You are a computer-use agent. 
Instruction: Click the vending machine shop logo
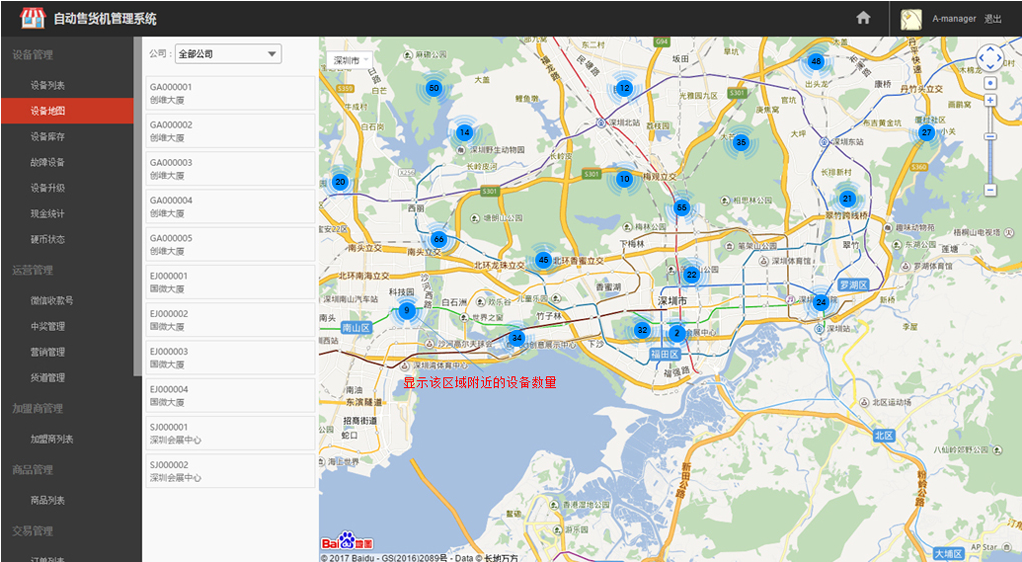pos(33,18)
